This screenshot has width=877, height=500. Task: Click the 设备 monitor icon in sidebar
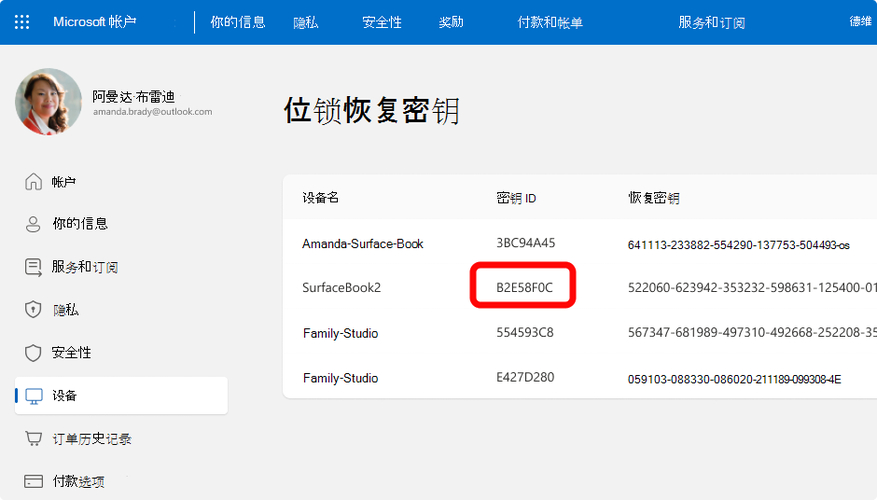pos(33,396)
